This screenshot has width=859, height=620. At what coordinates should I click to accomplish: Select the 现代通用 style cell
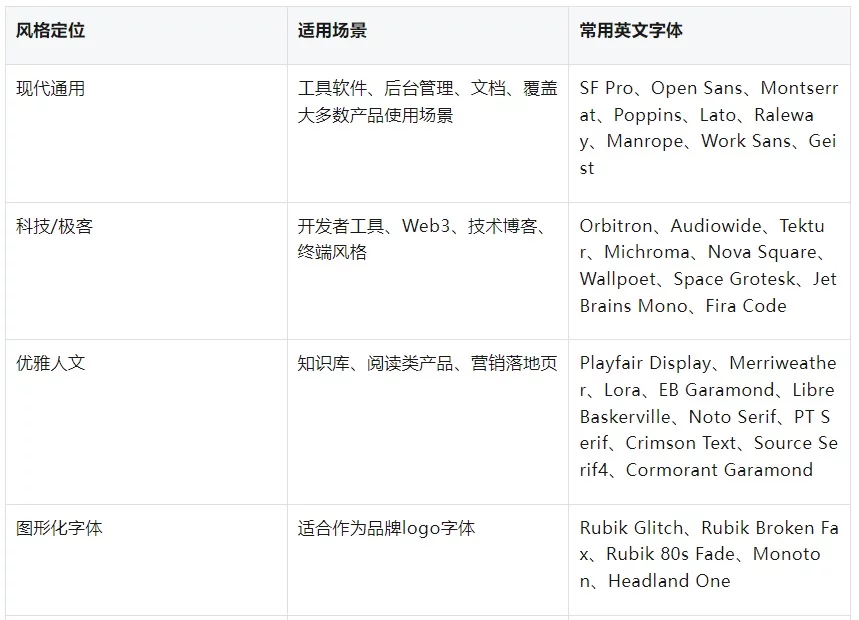tap(51, 89)
